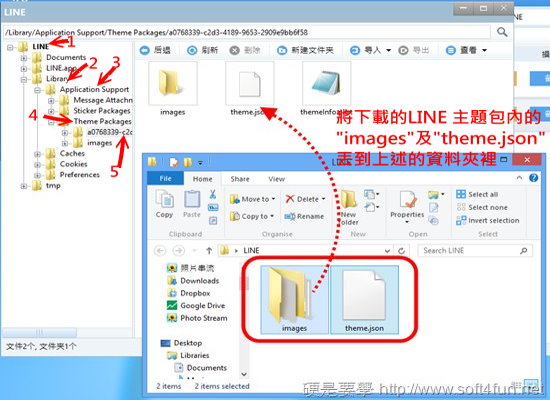Click the Rename ribbon button
550x400 pixels.
coord(304,216)
